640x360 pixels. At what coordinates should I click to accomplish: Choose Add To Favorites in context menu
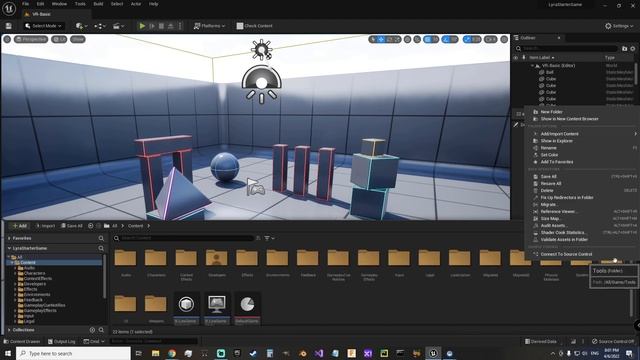[557, 162]
